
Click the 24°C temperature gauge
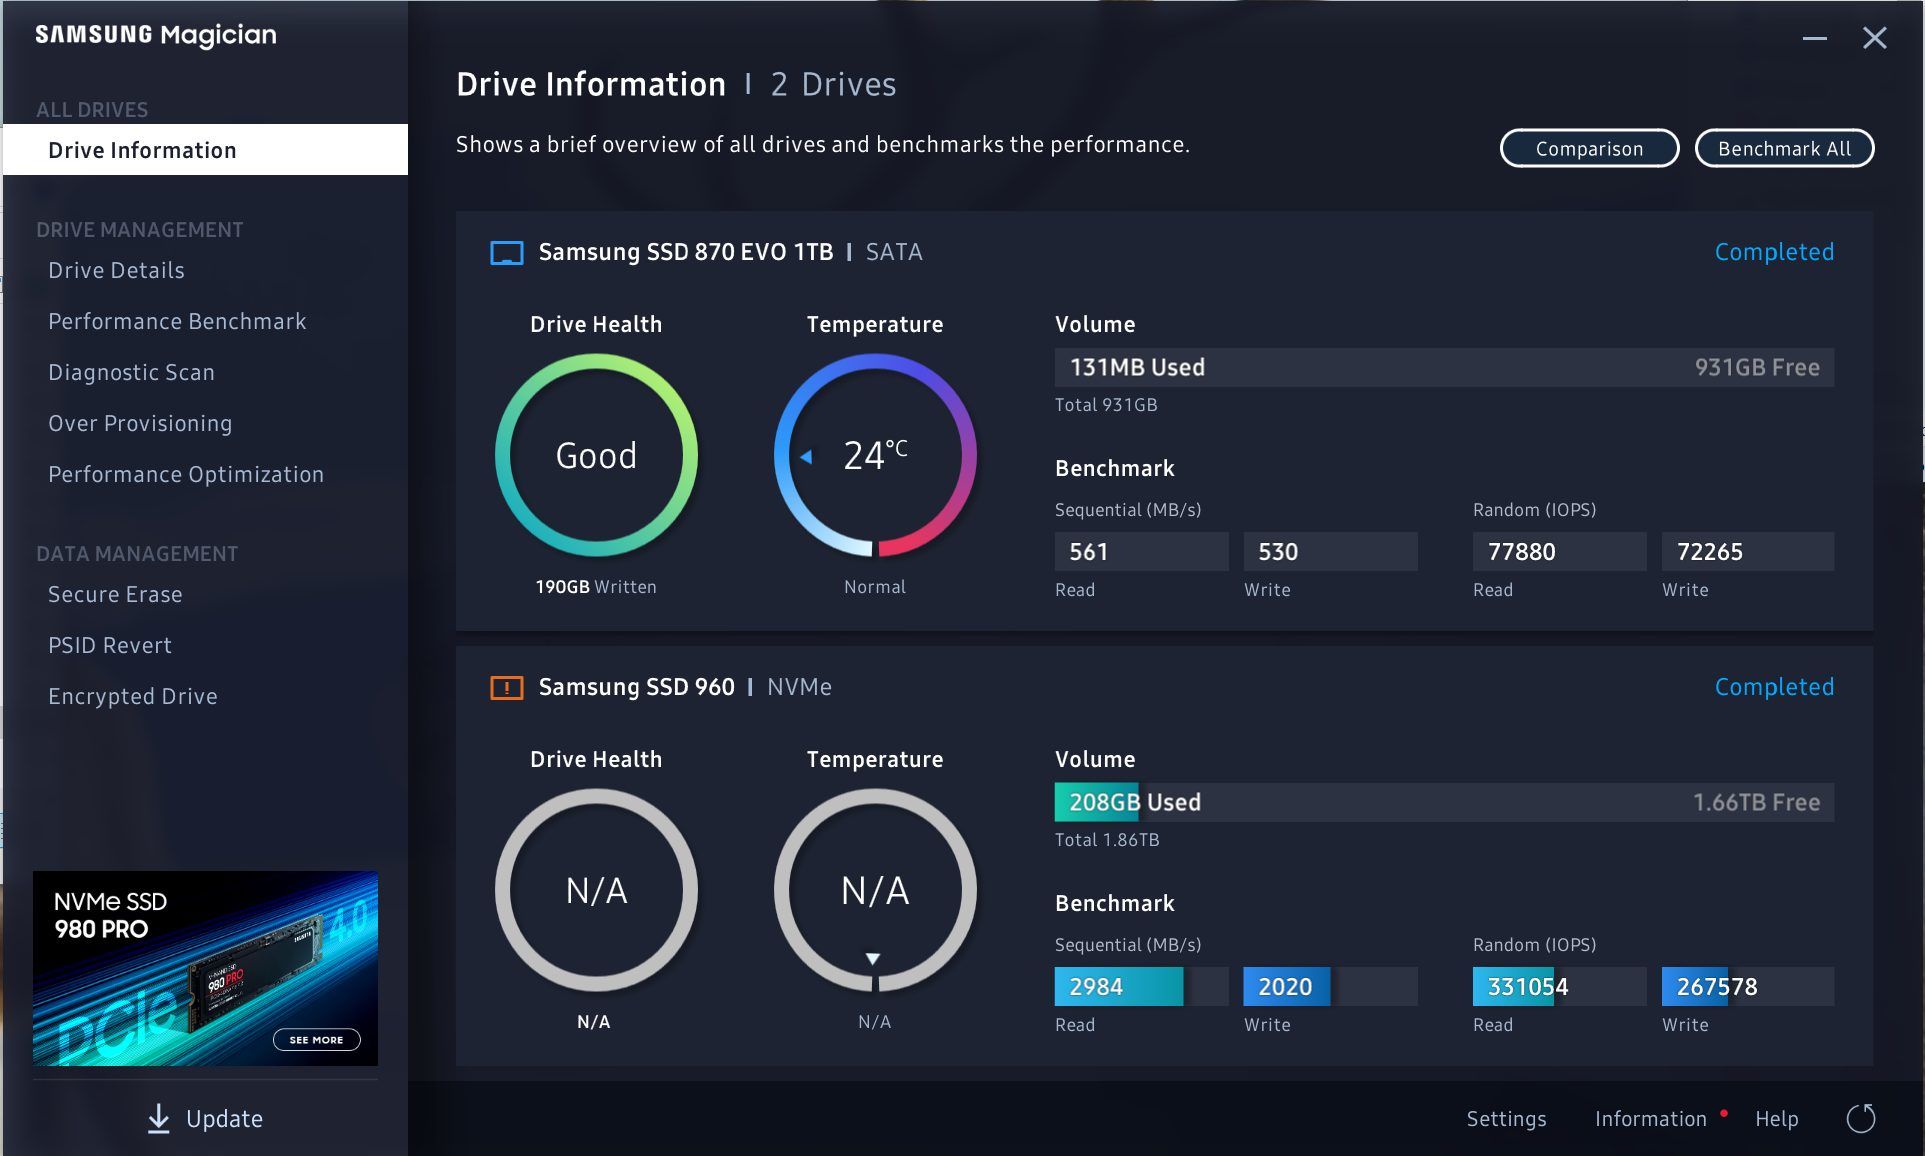(874, 455)
